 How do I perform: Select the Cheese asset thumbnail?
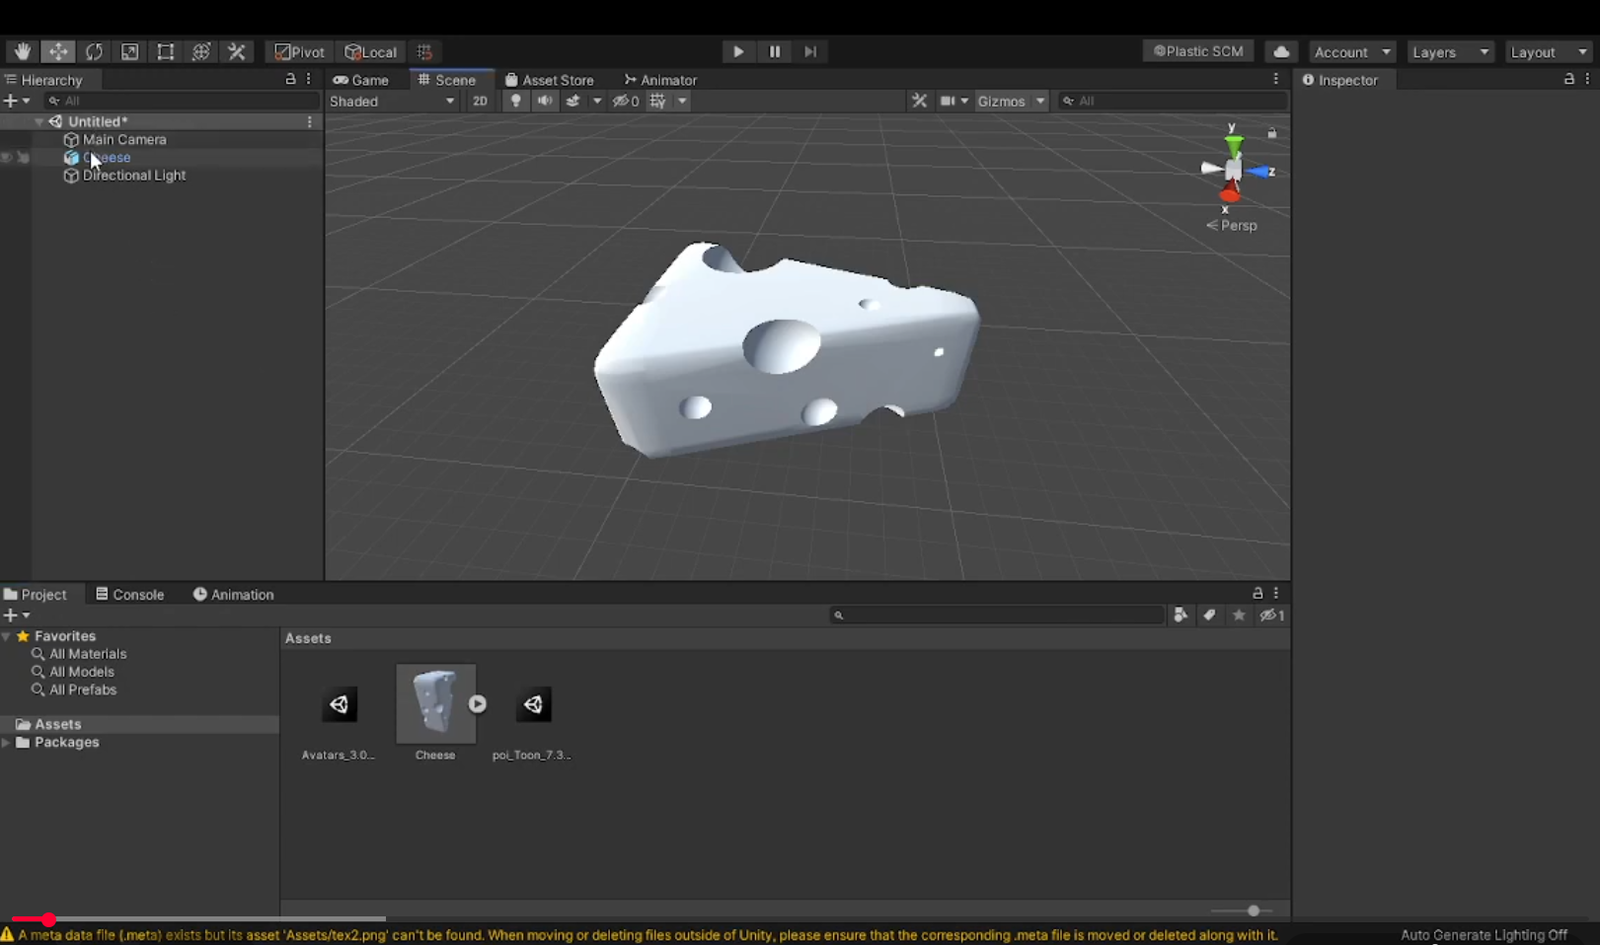436,703
